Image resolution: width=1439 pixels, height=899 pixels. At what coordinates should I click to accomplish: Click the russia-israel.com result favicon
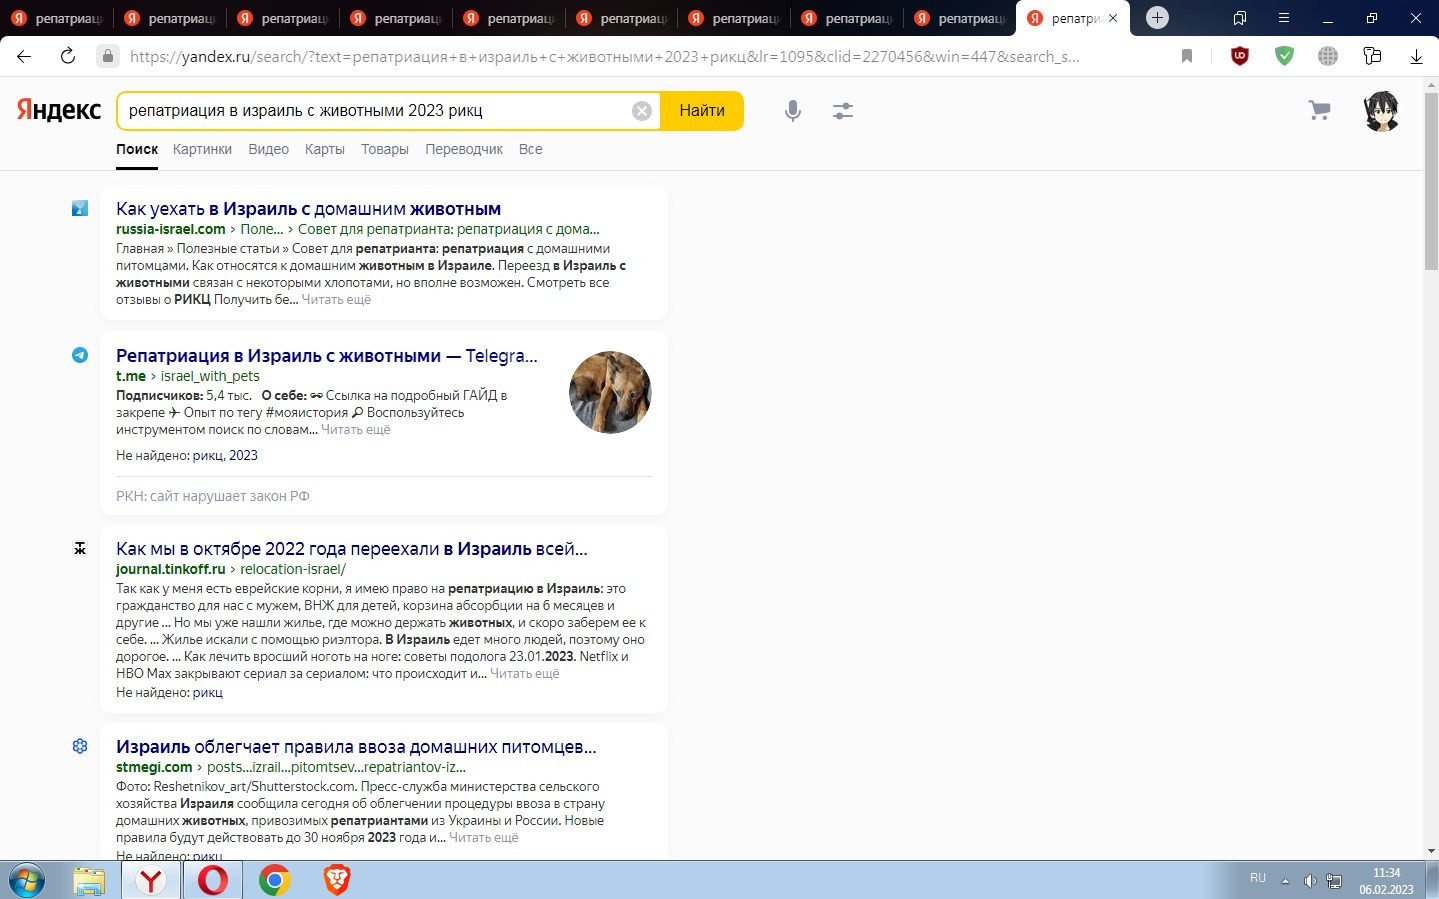coord(80,208)
